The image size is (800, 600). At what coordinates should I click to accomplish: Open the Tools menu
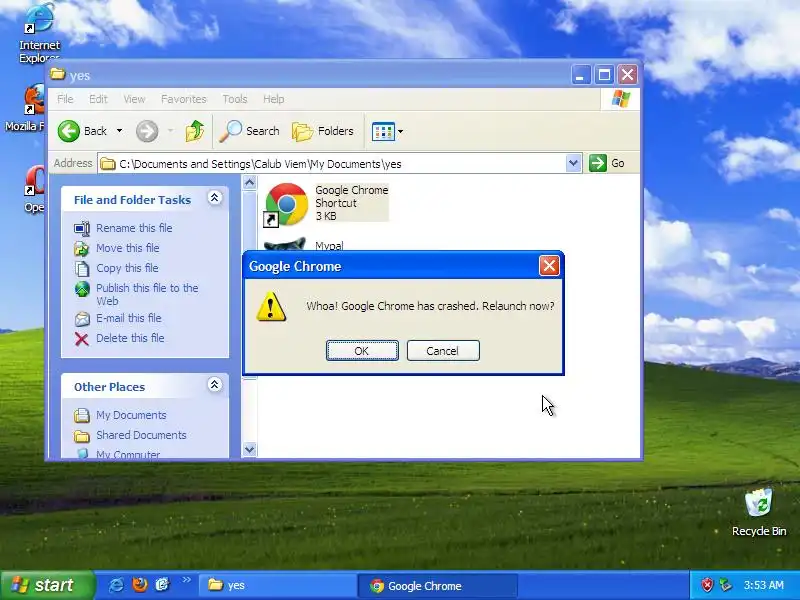(x=235, y=99)
